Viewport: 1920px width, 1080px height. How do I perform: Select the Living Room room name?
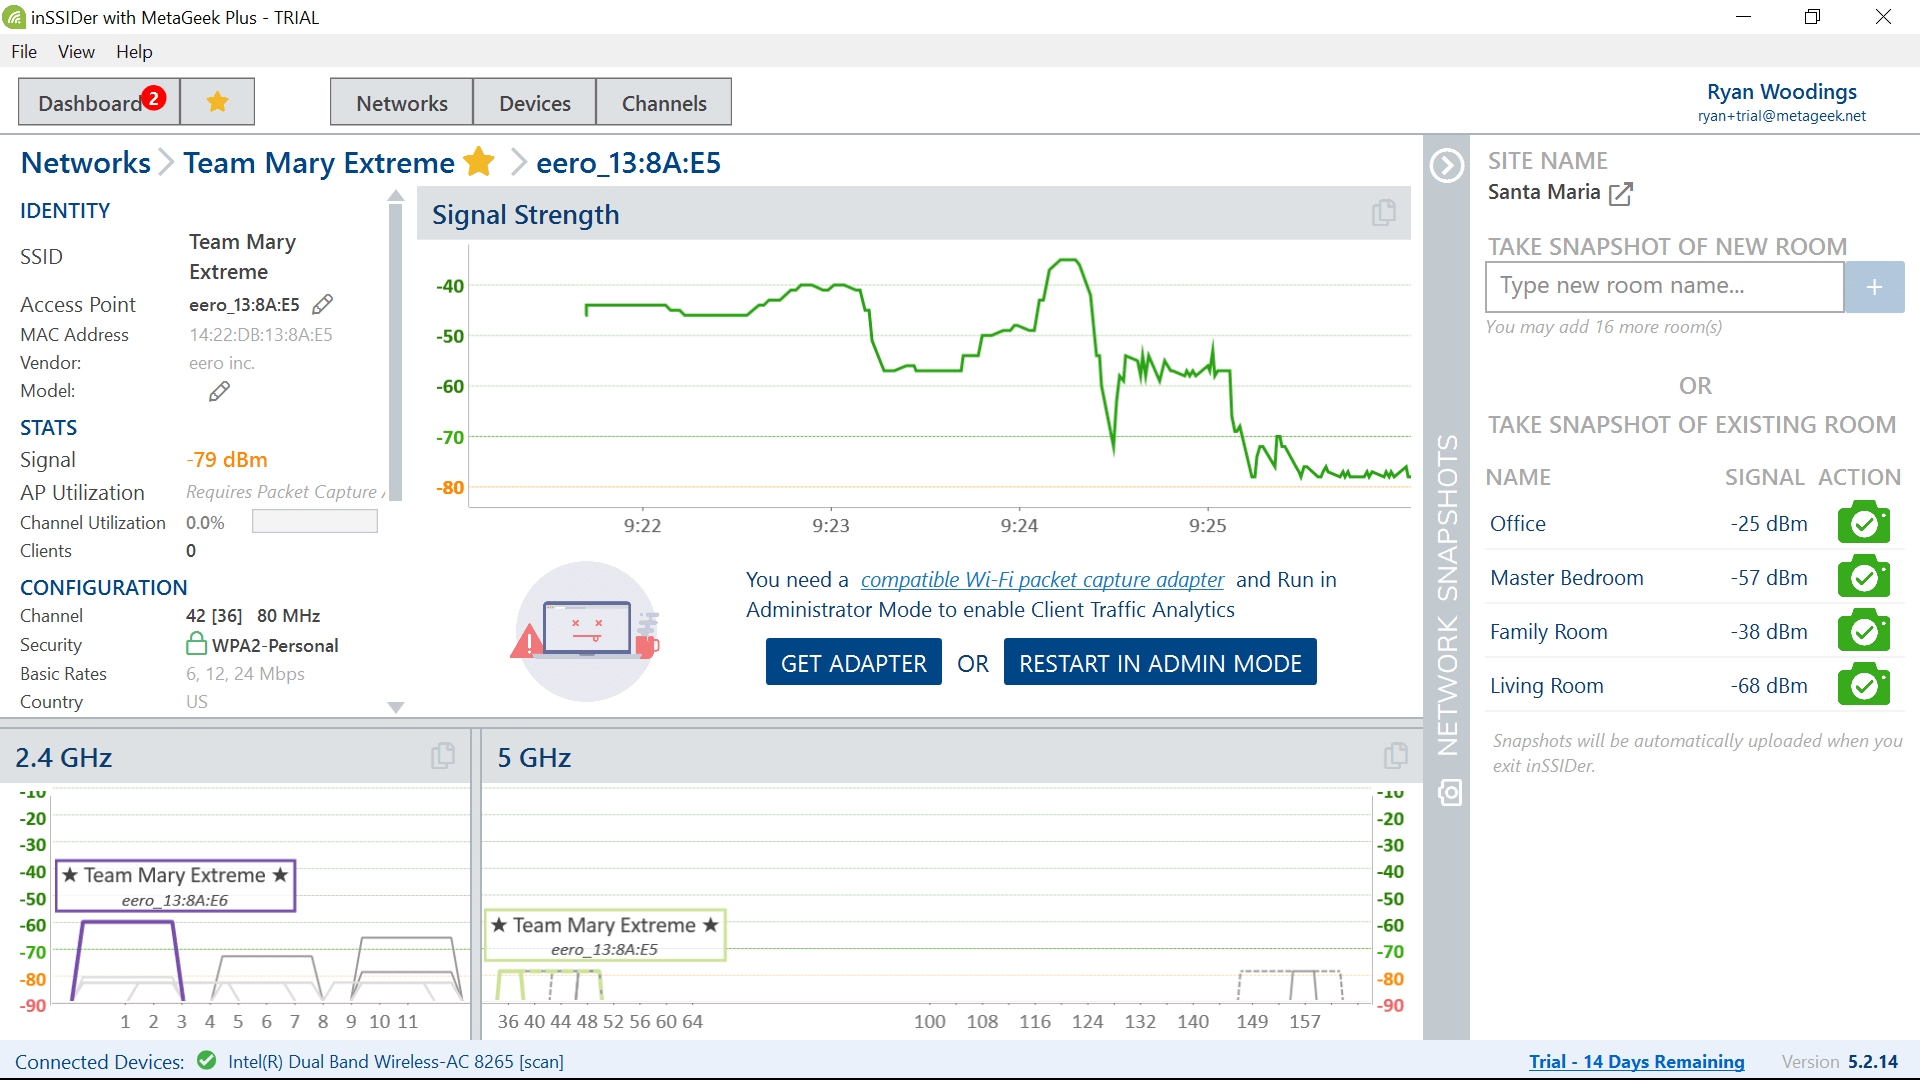coord(1546,685)
